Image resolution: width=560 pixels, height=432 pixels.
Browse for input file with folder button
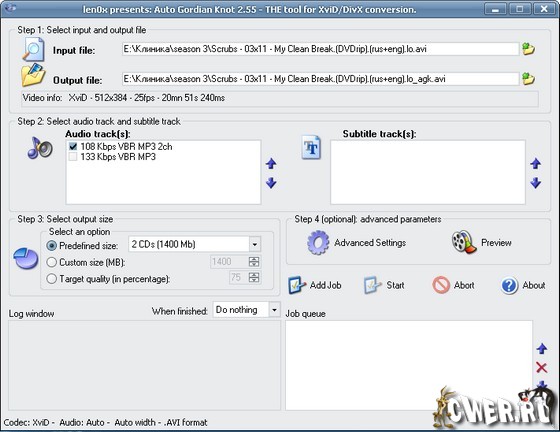(528, 49)
